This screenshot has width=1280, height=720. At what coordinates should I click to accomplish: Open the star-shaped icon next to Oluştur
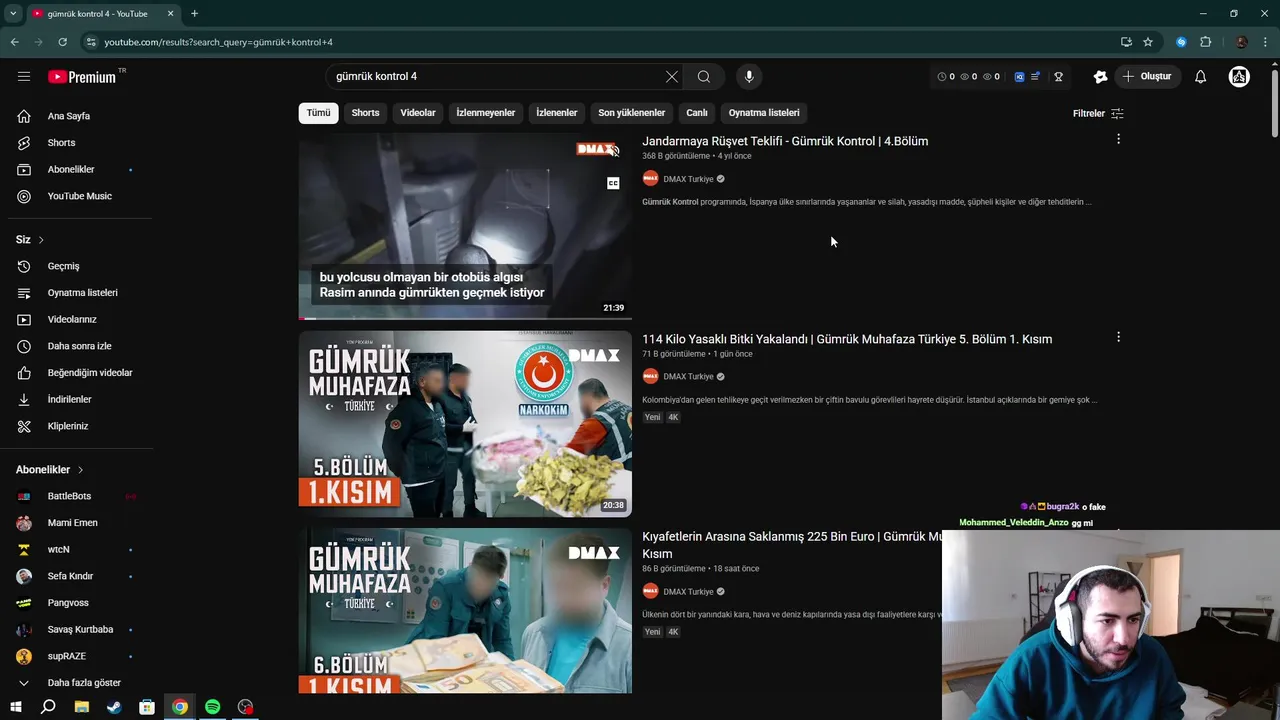[x=1100, y=76]
